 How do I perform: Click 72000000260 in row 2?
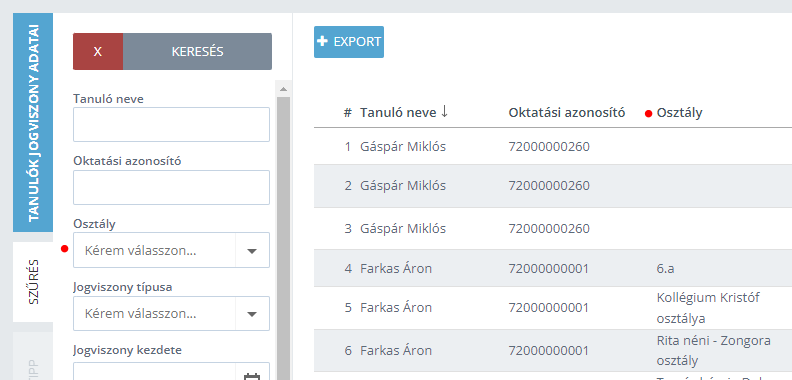pyautogui.click(x=549, y=186)
